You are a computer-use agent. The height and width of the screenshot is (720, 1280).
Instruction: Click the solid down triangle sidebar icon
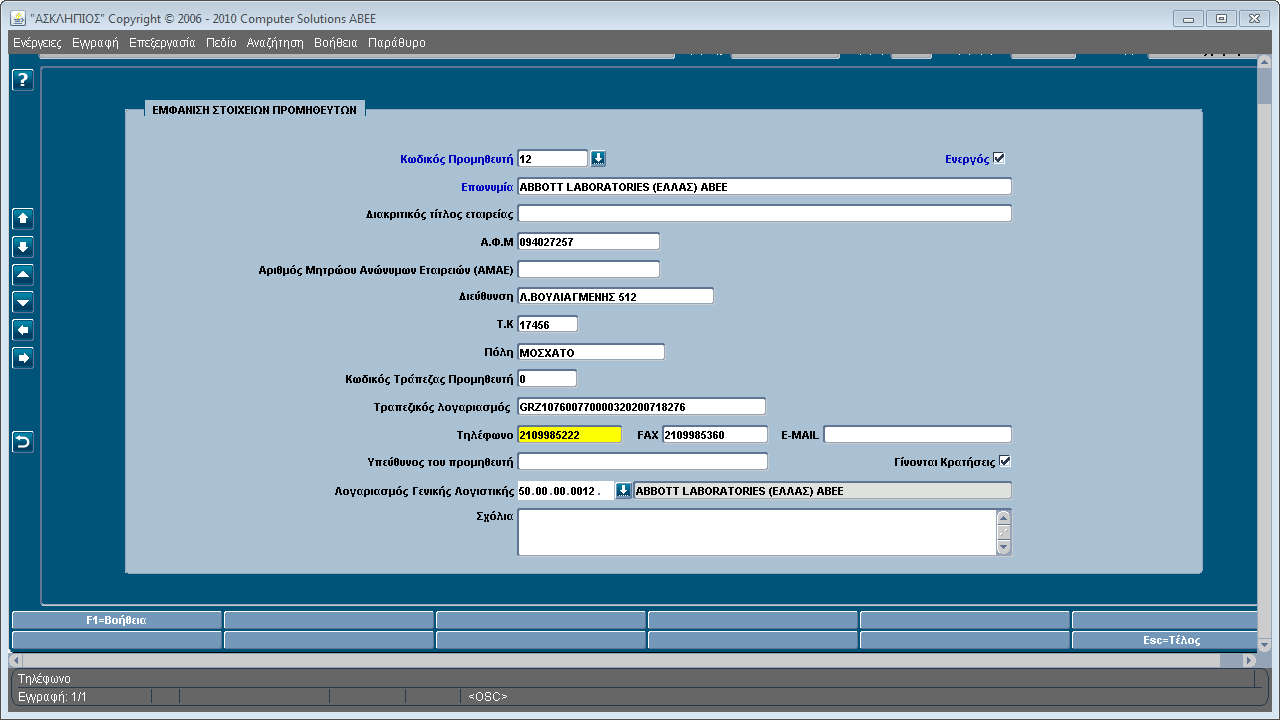pyautogui.click(x=23, y=302)
